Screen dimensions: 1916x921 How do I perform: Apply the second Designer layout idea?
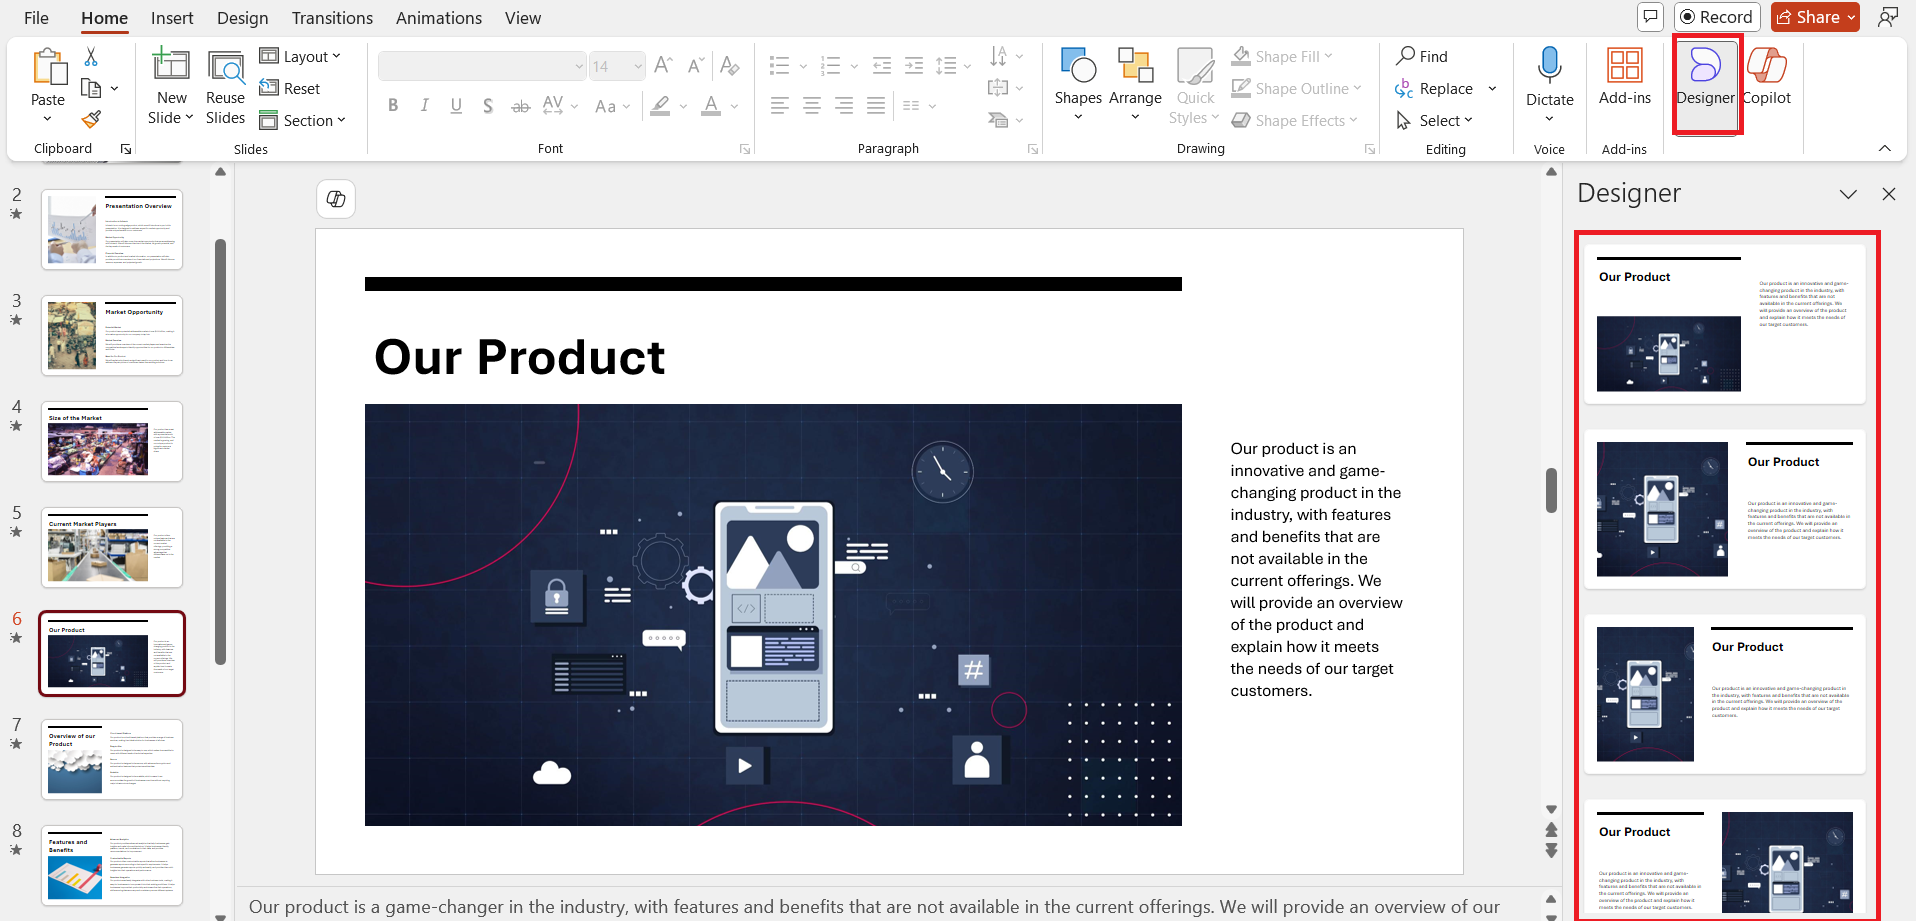1725,509
